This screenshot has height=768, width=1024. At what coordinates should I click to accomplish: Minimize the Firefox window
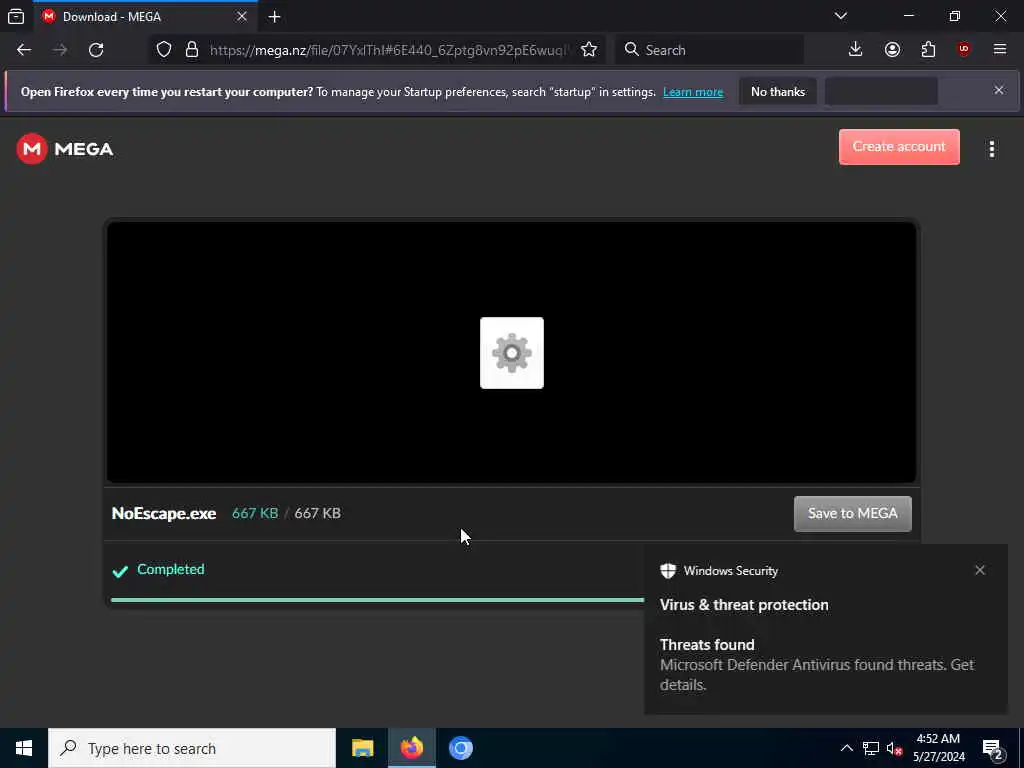click(908, 16)
